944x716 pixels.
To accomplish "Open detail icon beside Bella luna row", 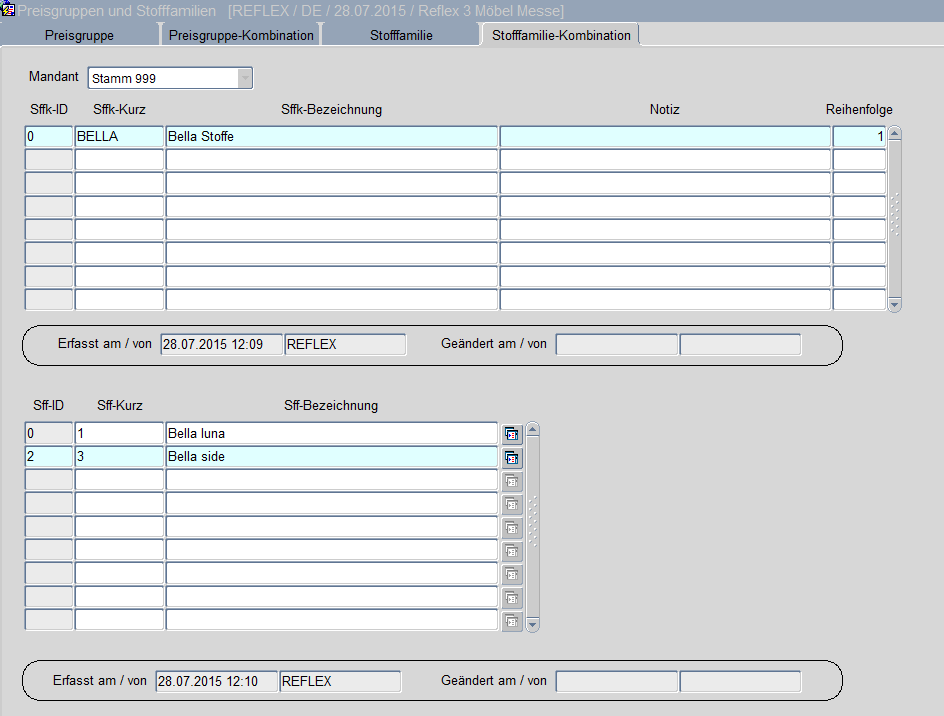I will tap(512, 434).
